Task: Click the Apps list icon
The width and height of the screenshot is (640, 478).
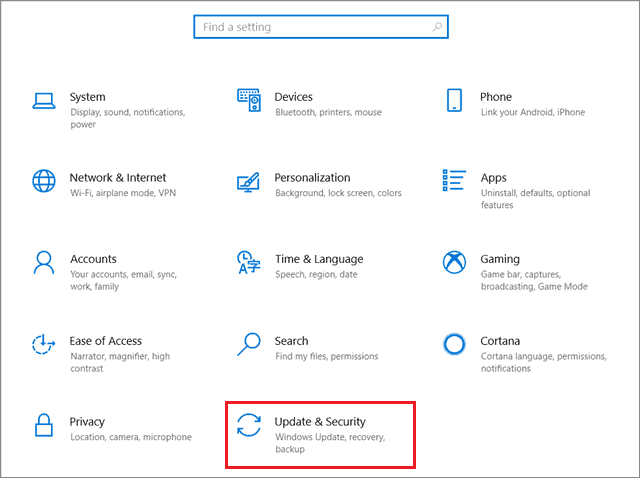Action: pos(454,180)
